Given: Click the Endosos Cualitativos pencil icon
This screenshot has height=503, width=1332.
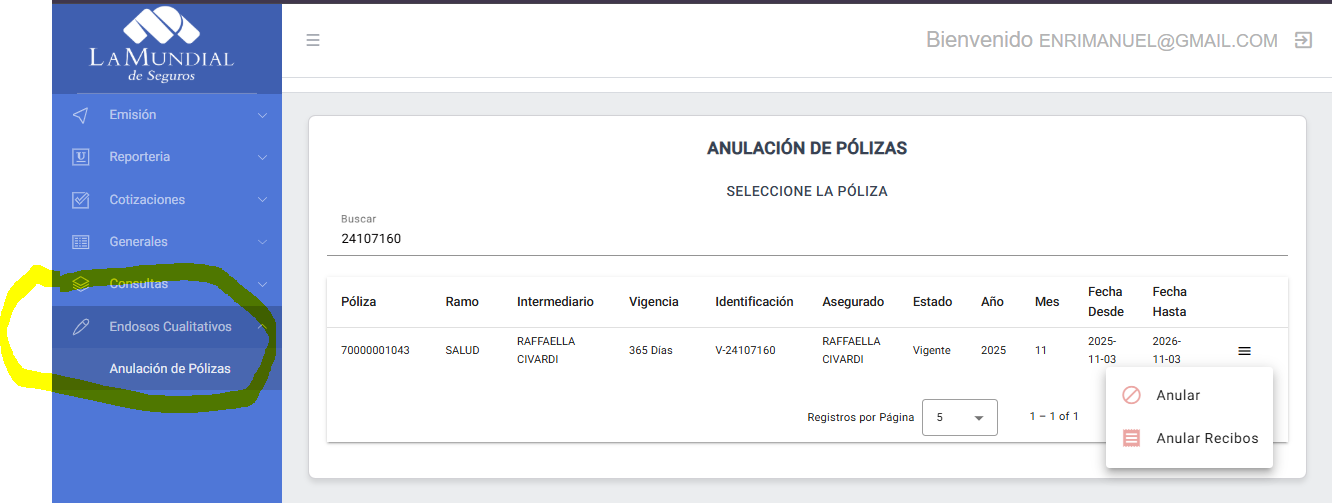Looking at the screenshot, I should 81,327.
